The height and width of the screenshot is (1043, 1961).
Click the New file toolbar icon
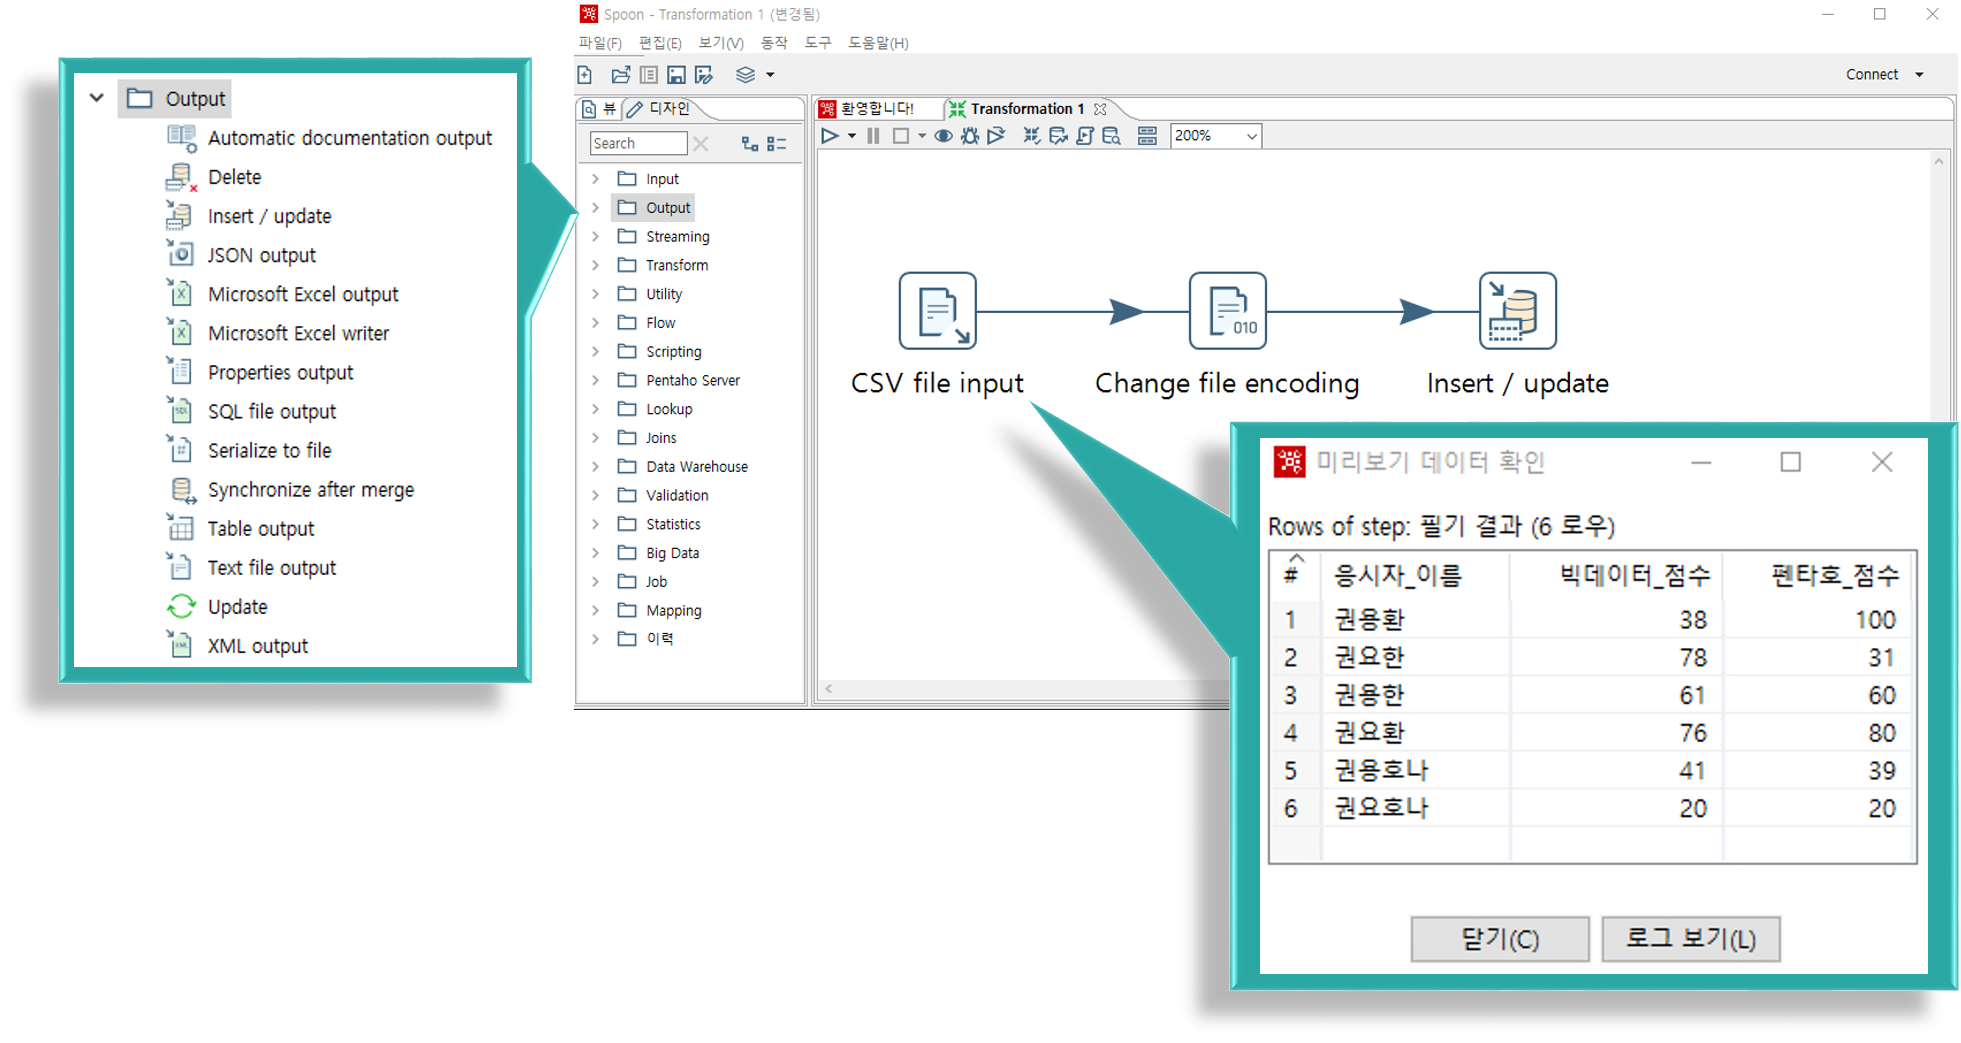[585, 75]
